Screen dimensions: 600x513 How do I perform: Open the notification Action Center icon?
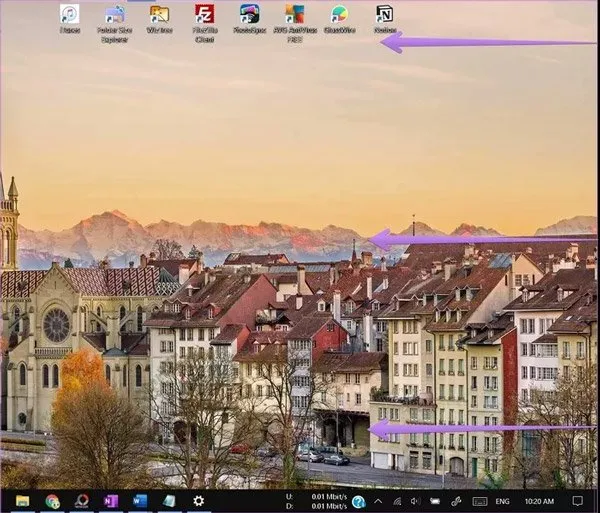point(578,501)
